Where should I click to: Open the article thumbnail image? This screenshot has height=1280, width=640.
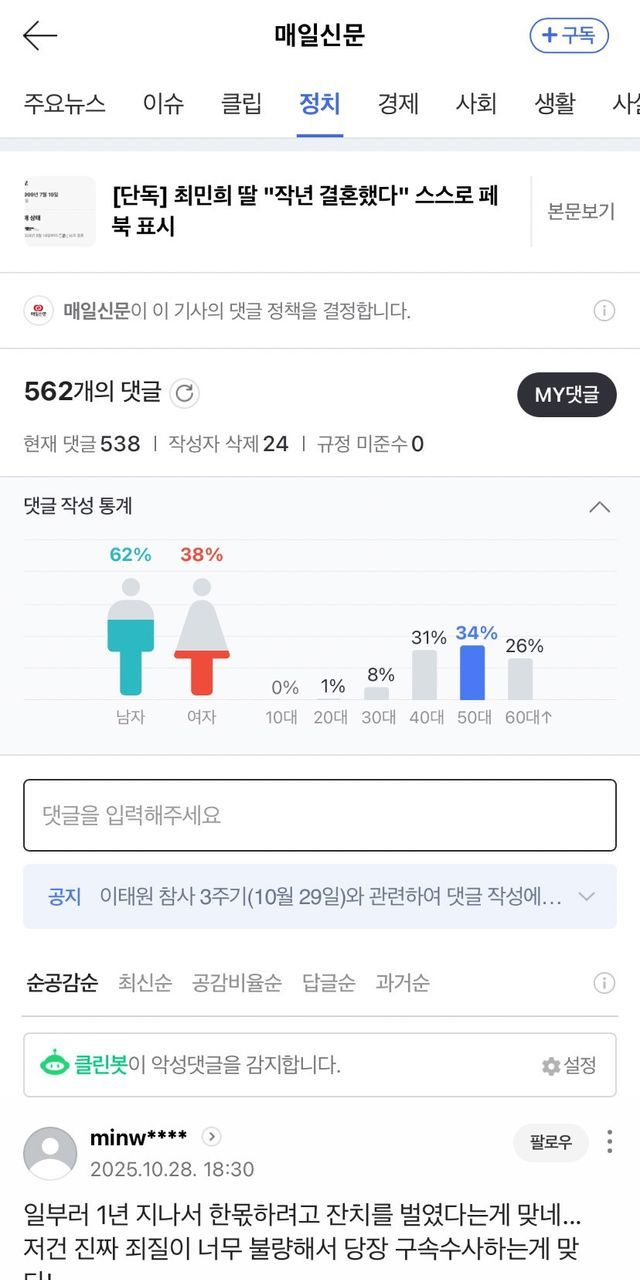[x=60, y=212]
